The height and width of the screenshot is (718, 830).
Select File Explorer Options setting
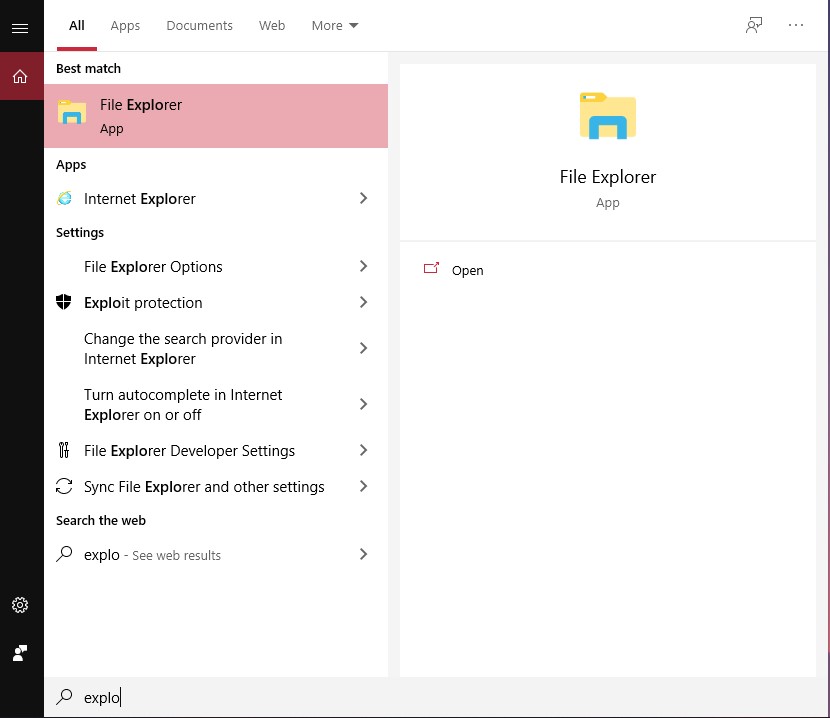(216, 266)
